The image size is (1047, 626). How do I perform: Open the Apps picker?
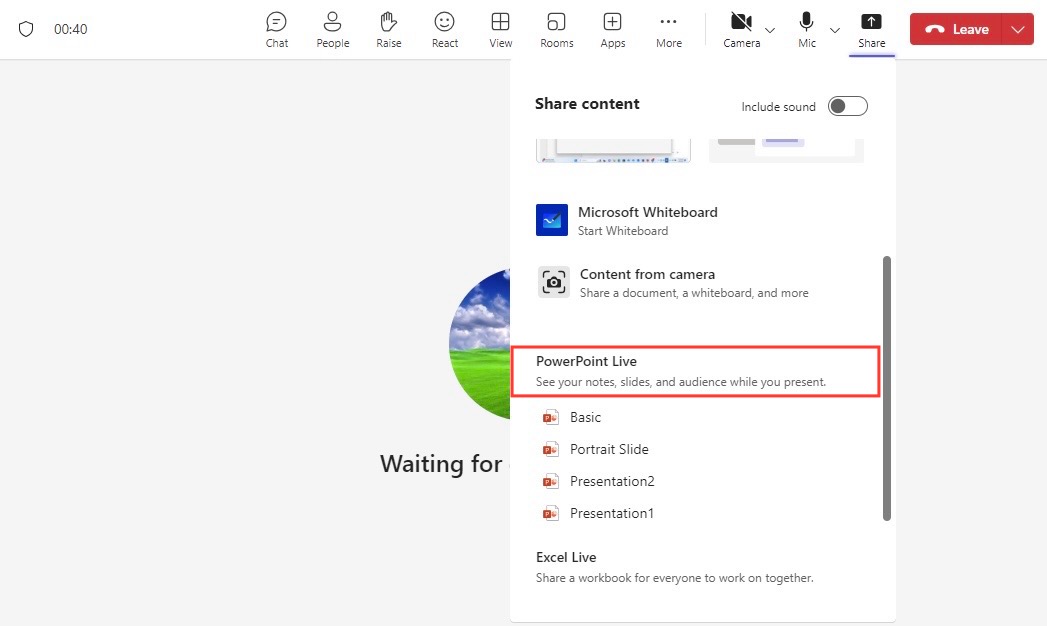(x=612, y=30)
